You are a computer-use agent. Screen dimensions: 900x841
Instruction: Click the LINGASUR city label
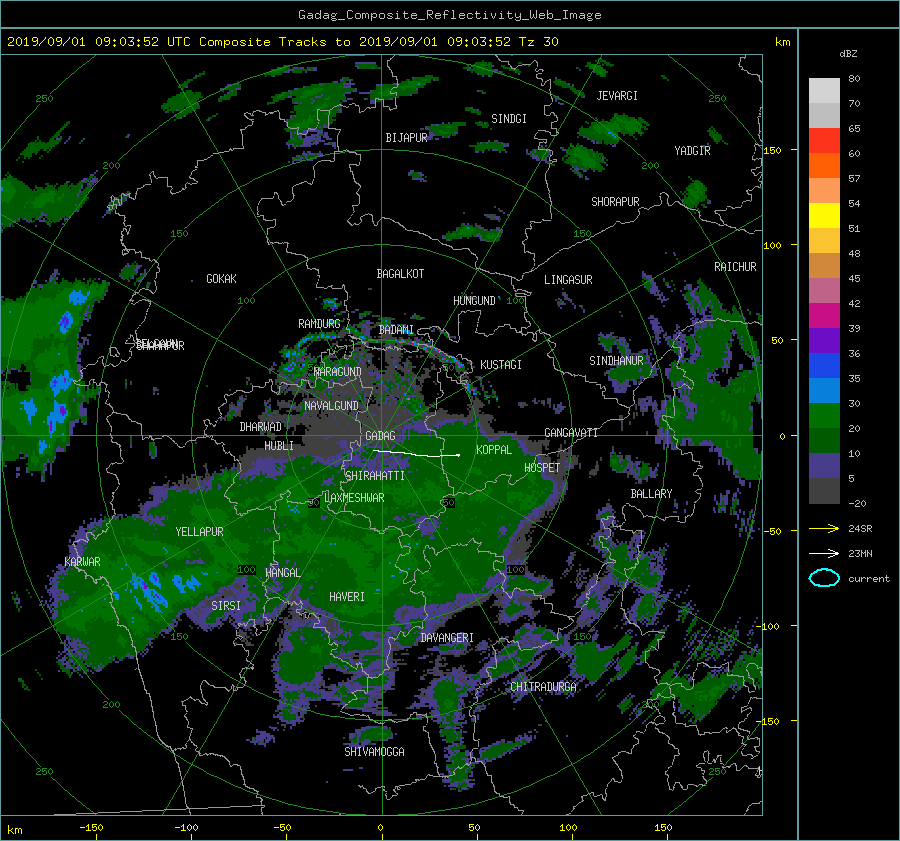(x=568, y=280)
